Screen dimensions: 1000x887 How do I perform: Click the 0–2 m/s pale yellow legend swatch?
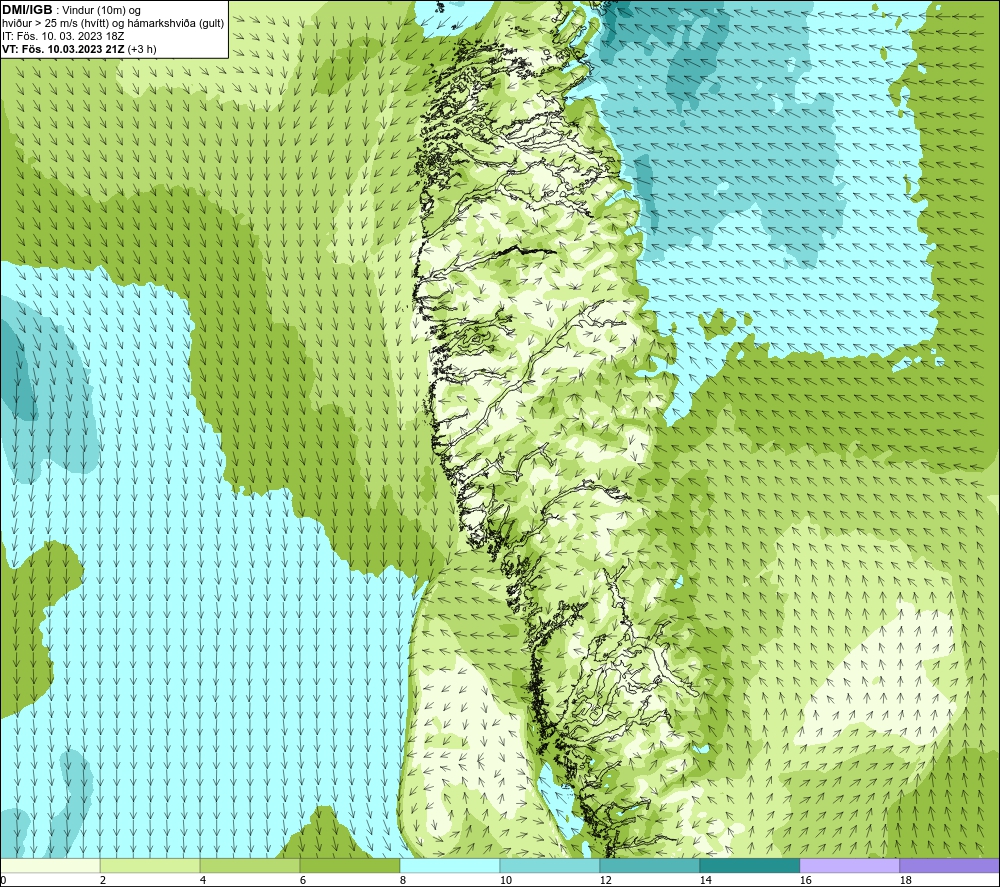click(50, 865)
